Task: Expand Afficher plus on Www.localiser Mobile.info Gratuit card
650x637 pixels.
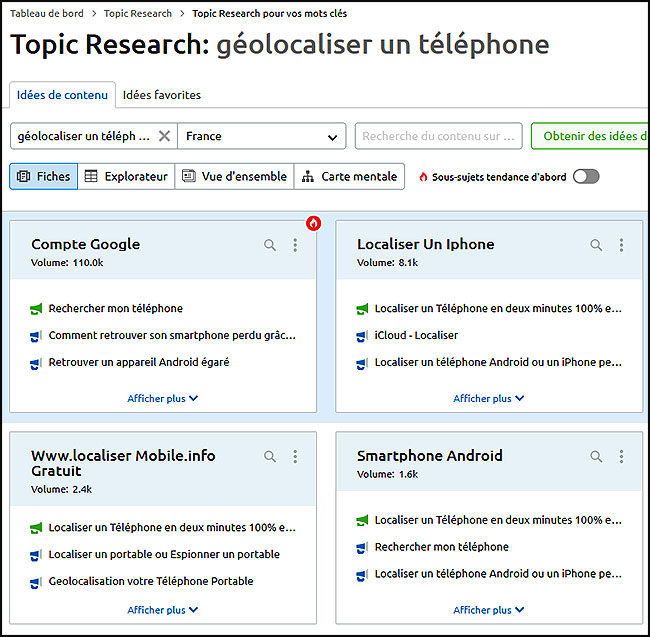Action: [162, 610]
